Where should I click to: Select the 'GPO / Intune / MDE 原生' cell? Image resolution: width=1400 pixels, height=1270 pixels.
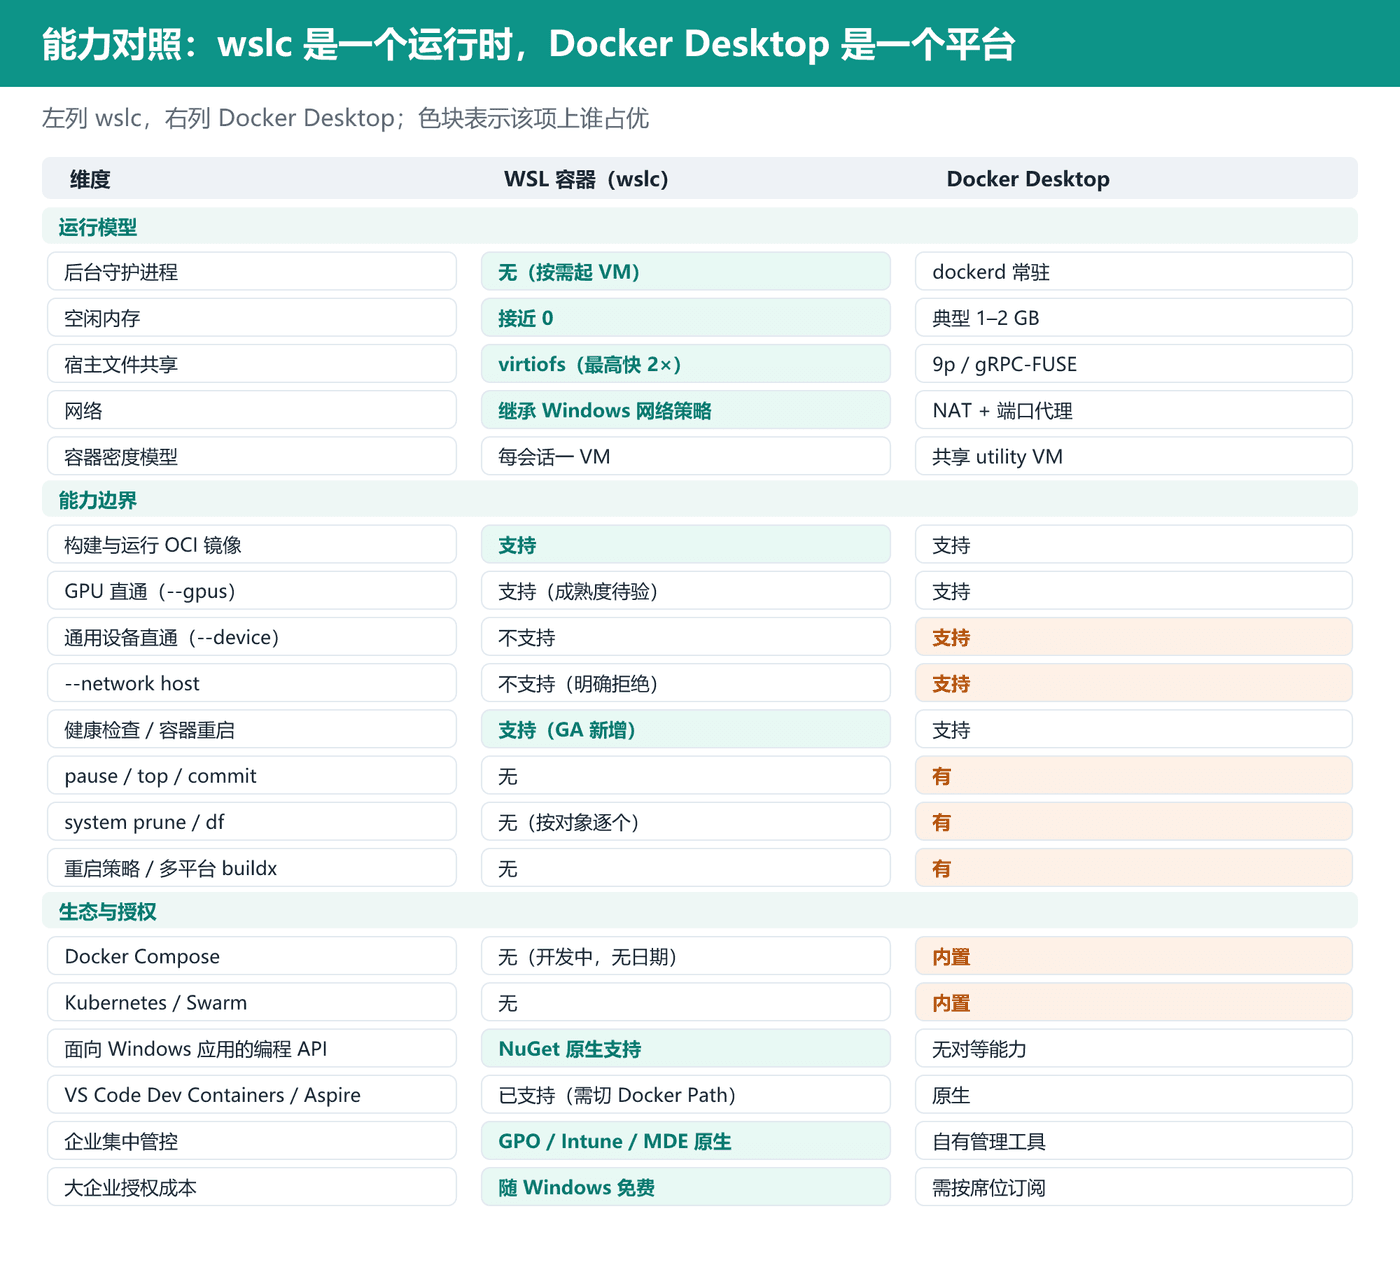point(686,1140)
